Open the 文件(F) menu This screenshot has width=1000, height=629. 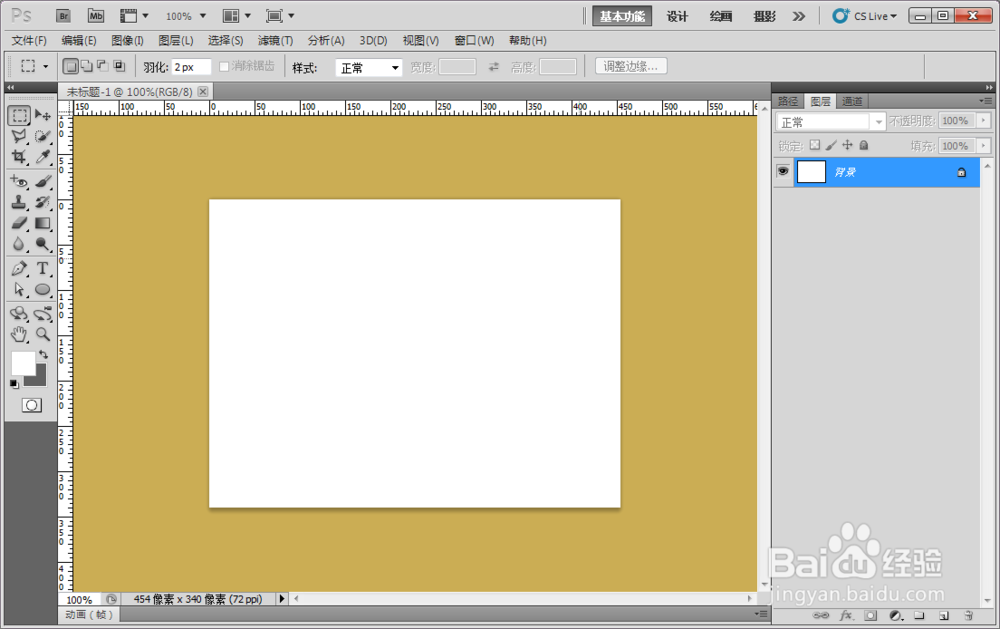tap(29, 41)
